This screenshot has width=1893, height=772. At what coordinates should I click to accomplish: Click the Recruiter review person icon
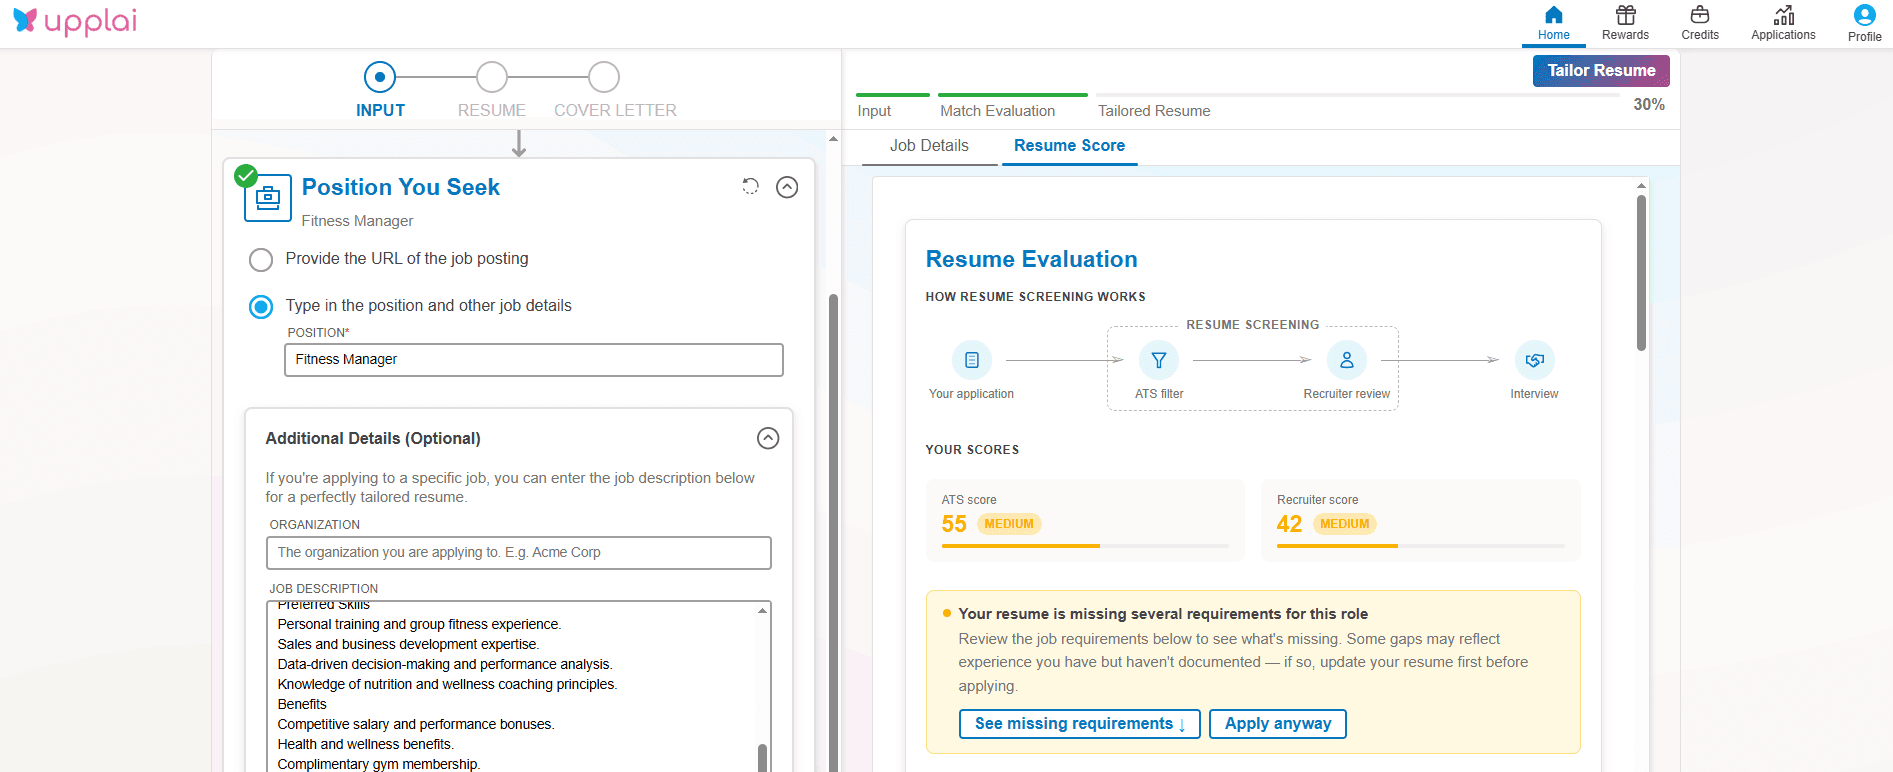[x=1347, y=360]
